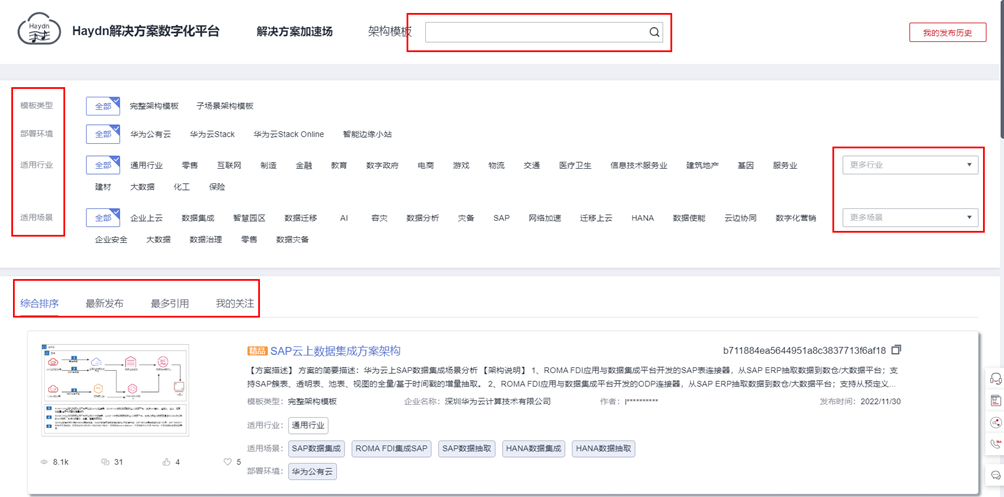Expand the 更多行业 dropdown
Viewport: 1004px width, 497px height.
[x=910, y=165]
